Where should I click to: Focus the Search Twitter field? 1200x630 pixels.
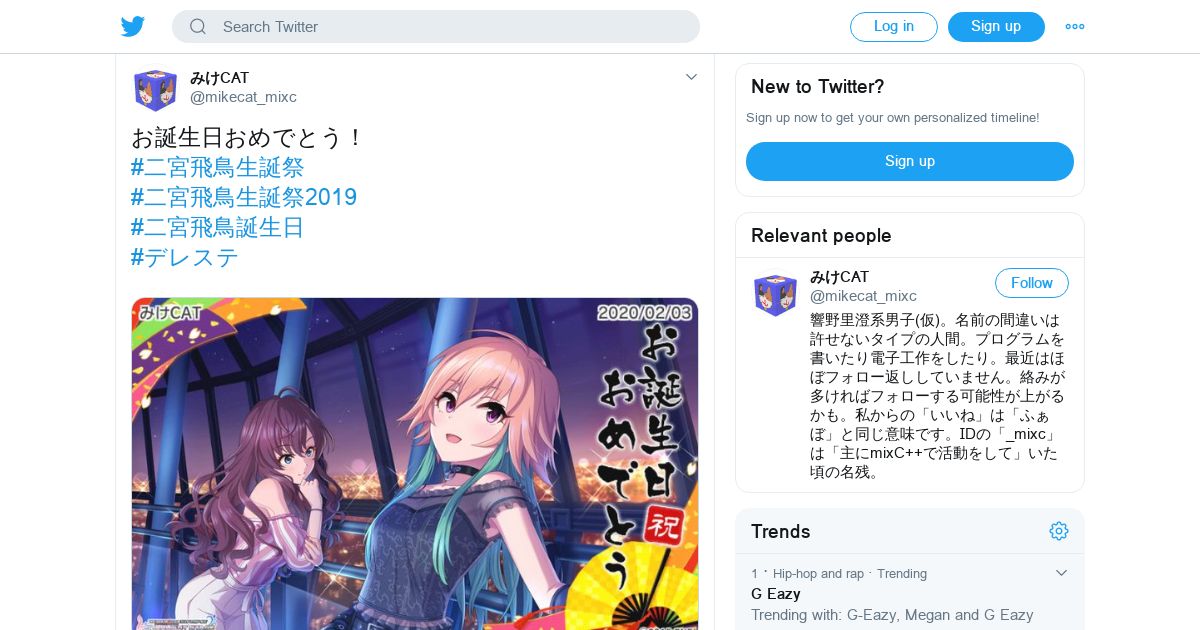[x=436, y=27]
